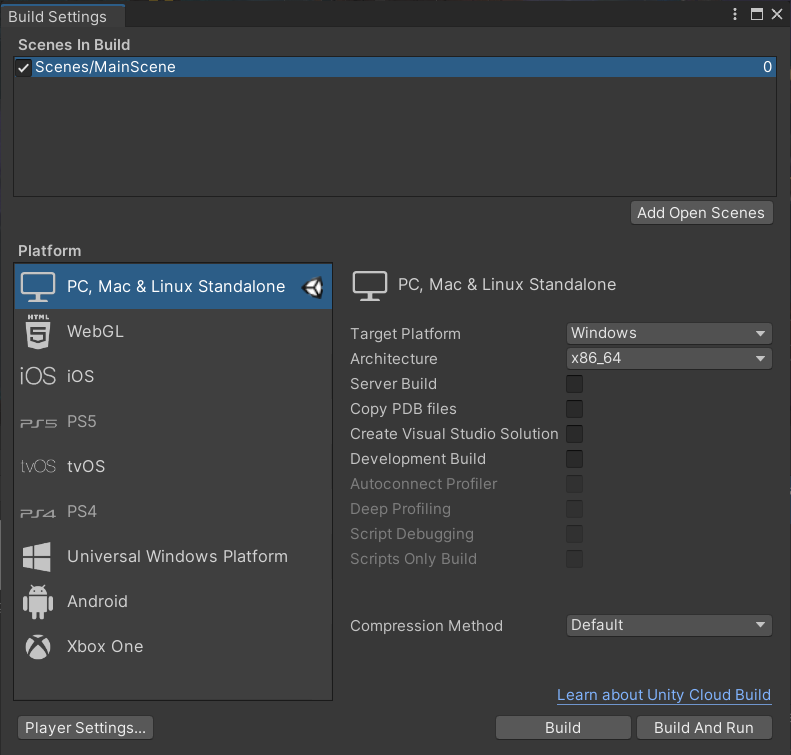Click the Windows logo icon for UWP
This screenshot has width=791, height=755.
[37, 557]
